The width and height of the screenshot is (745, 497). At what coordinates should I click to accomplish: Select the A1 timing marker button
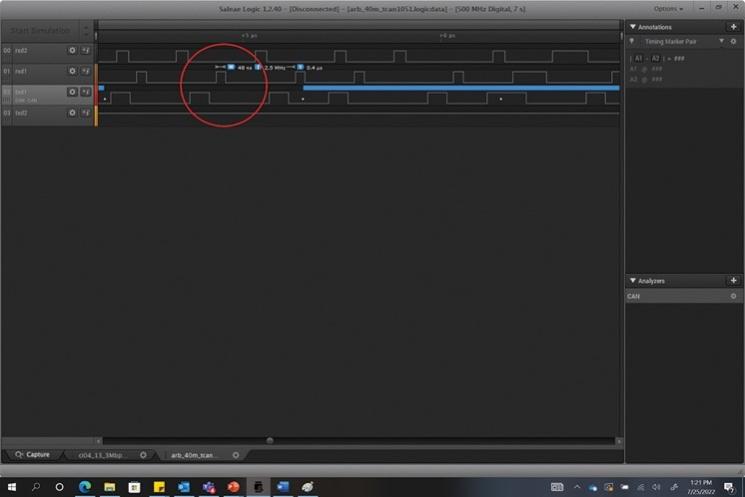tap(638, 58)
